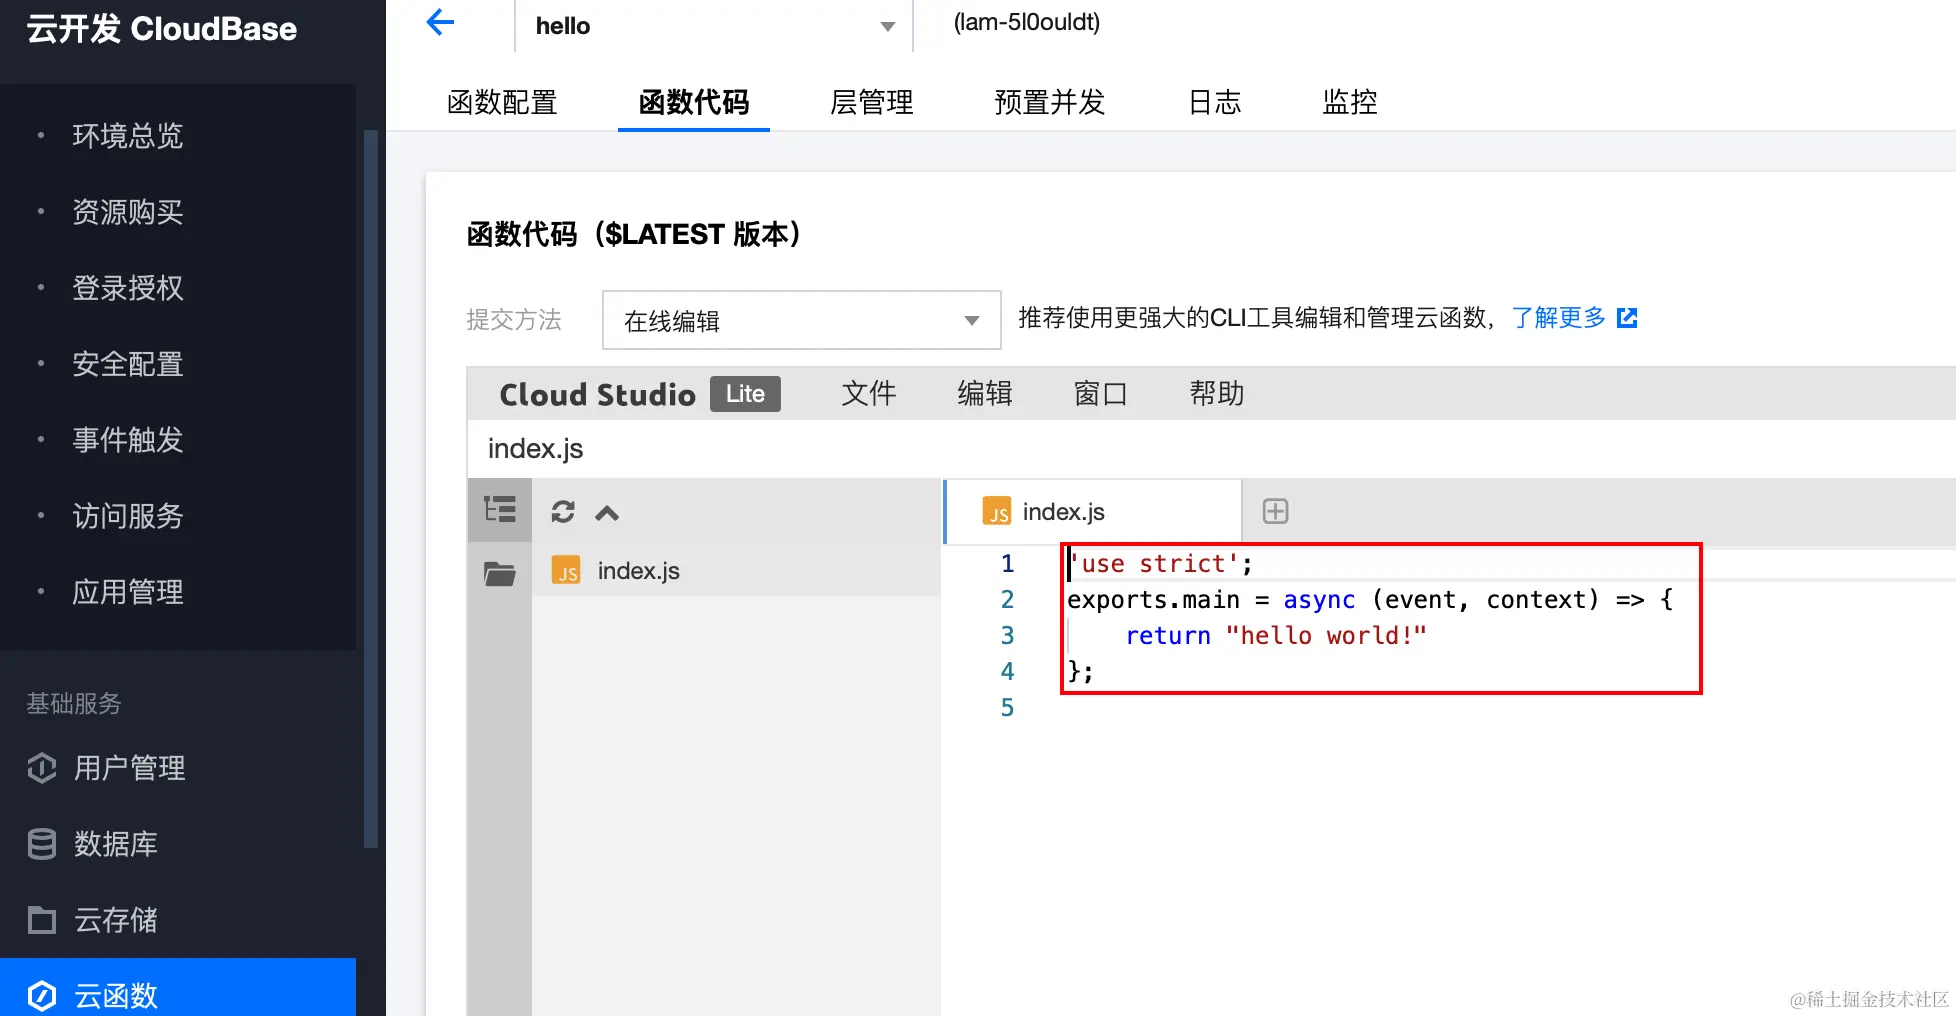Toggle the file tree panel icon
The width and height of the screenshot is (1956, 1016).
[x=500, y=510]
